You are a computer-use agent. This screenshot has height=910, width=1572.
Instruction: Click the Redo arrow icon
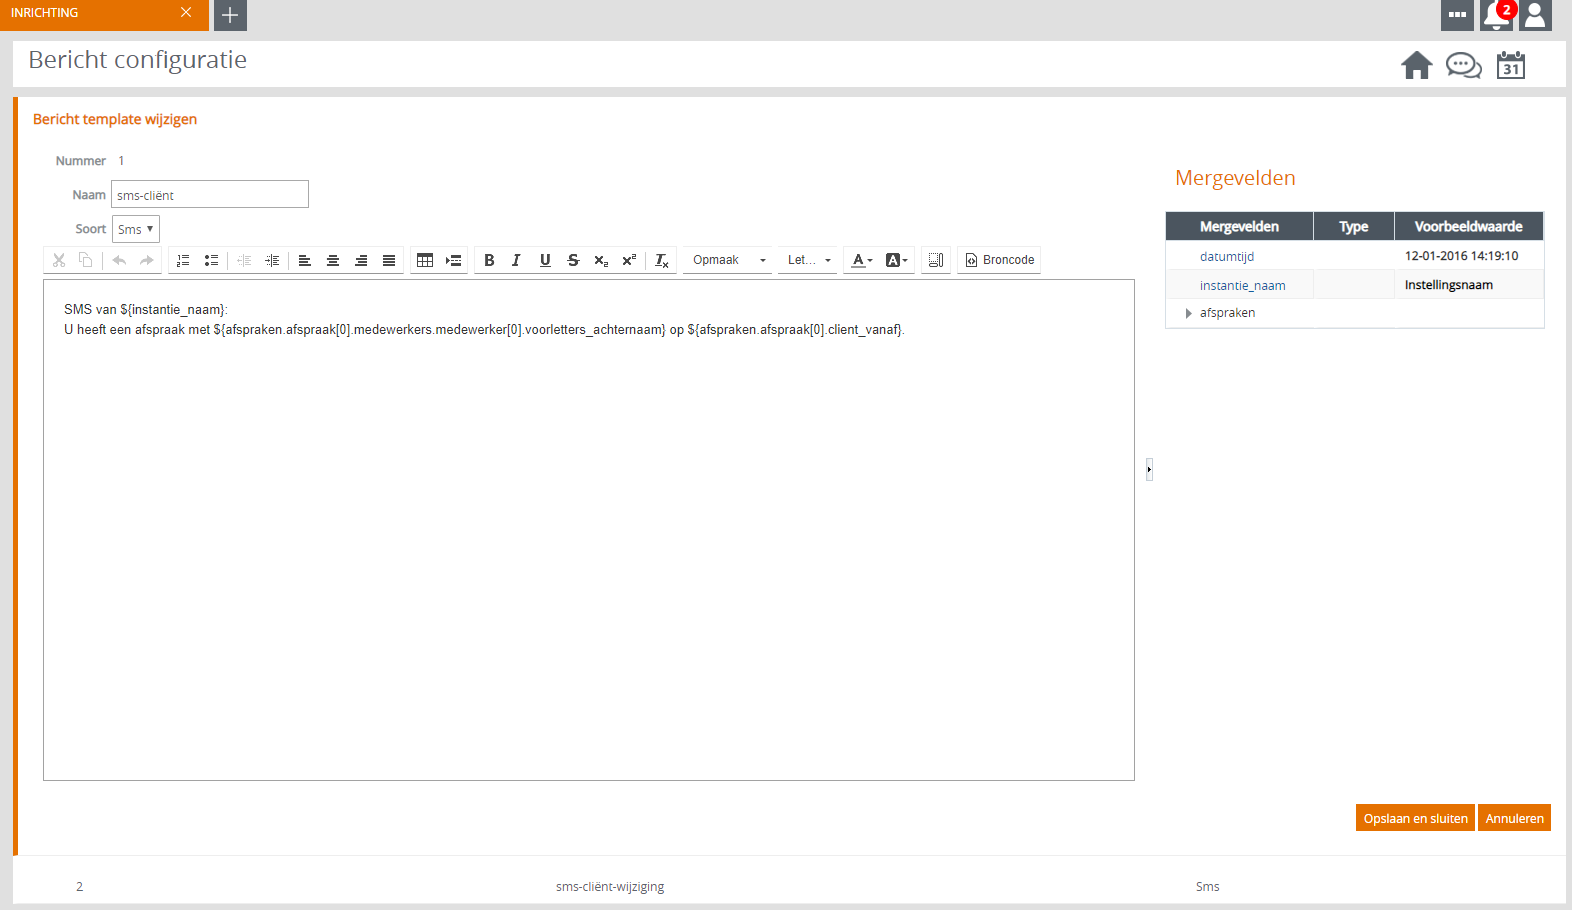click(147, 260)
